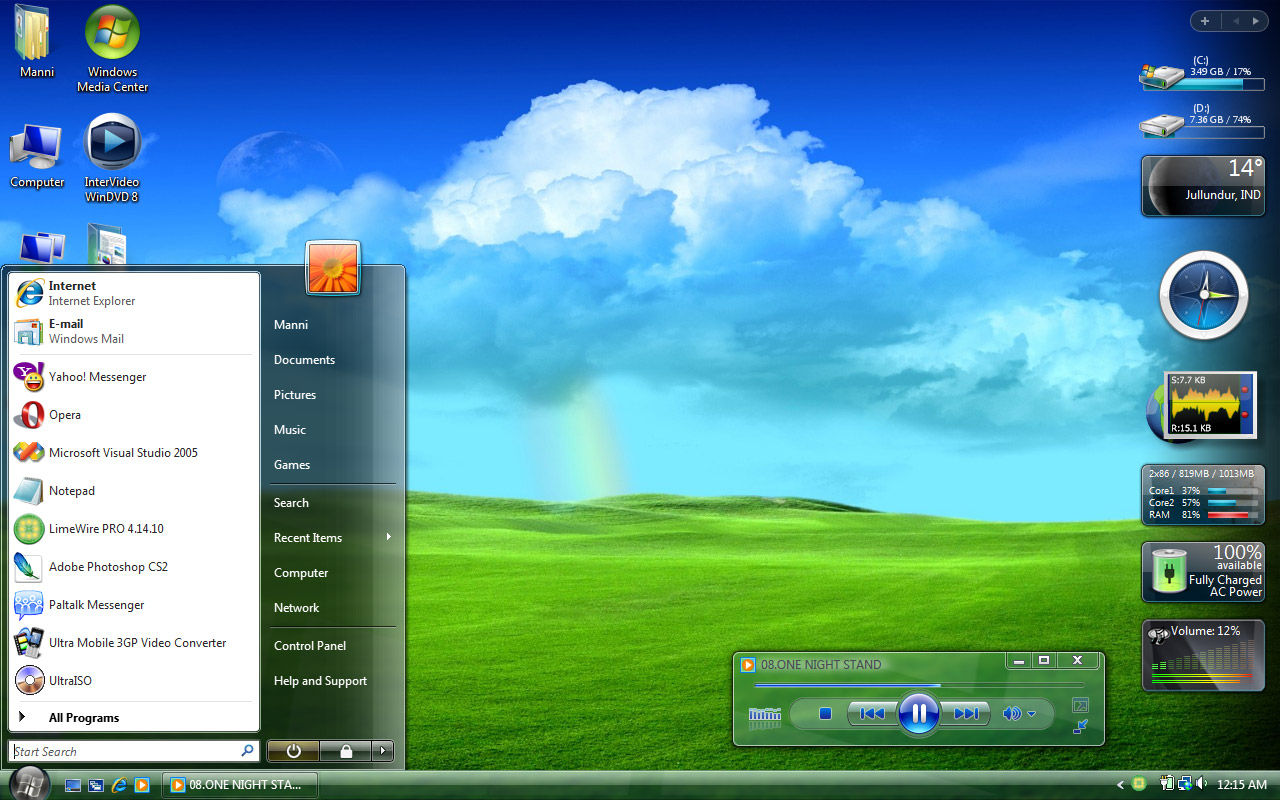Show hidden tray icons chevron
The height and width of the screenshot is (800, 1280).
point(1120,784)
